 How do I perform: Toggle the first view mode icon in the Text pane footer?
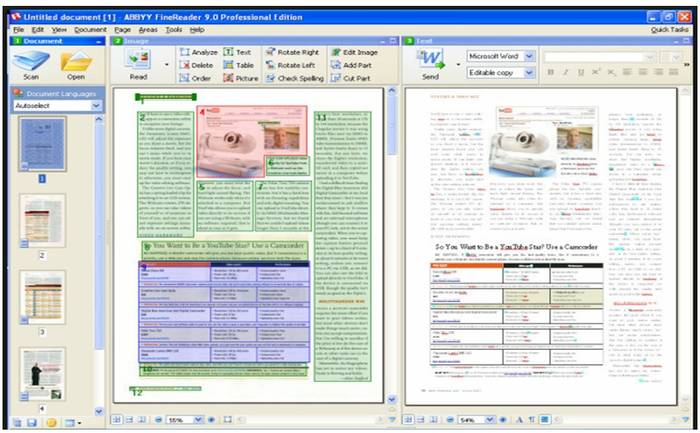tap(408, 420)
